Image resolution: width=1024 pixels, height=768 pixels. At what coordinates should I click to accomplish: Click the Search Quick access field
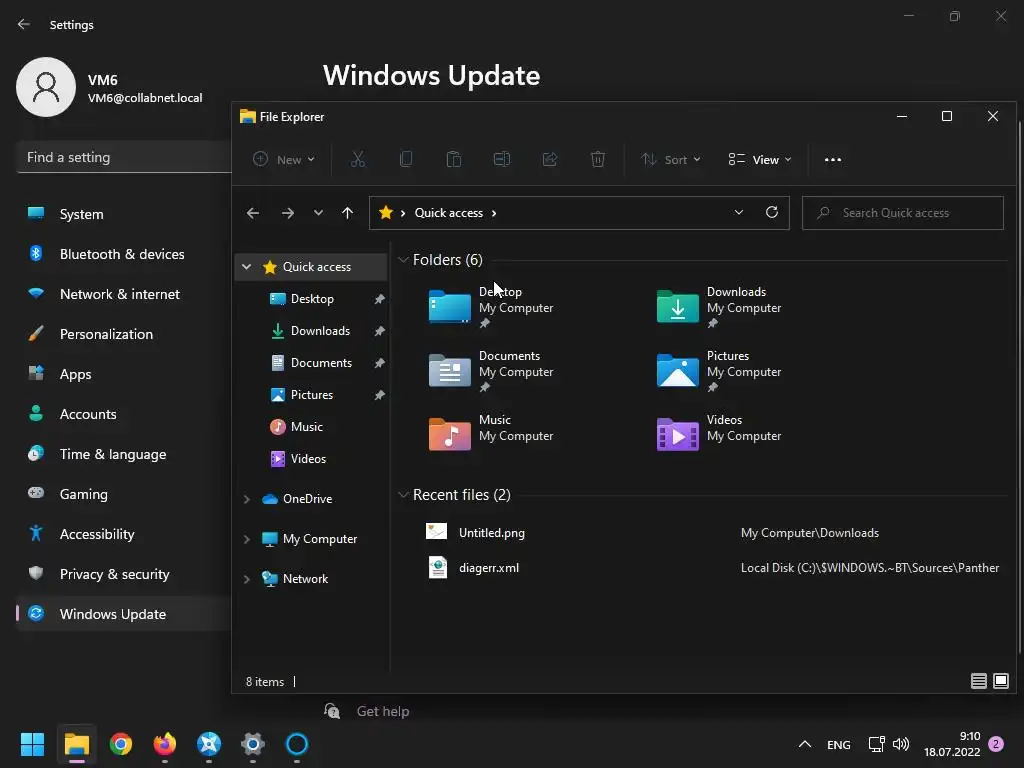(x=903, y=213)
